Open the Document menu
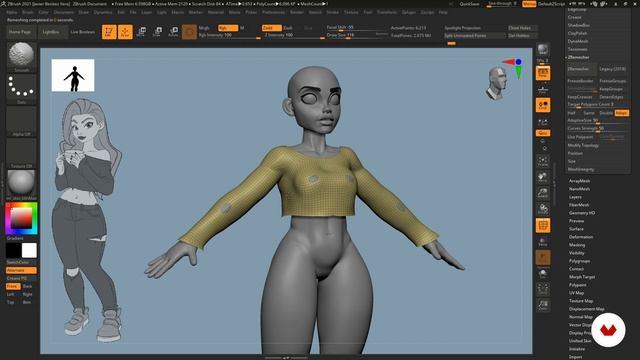 click(64, 12)
